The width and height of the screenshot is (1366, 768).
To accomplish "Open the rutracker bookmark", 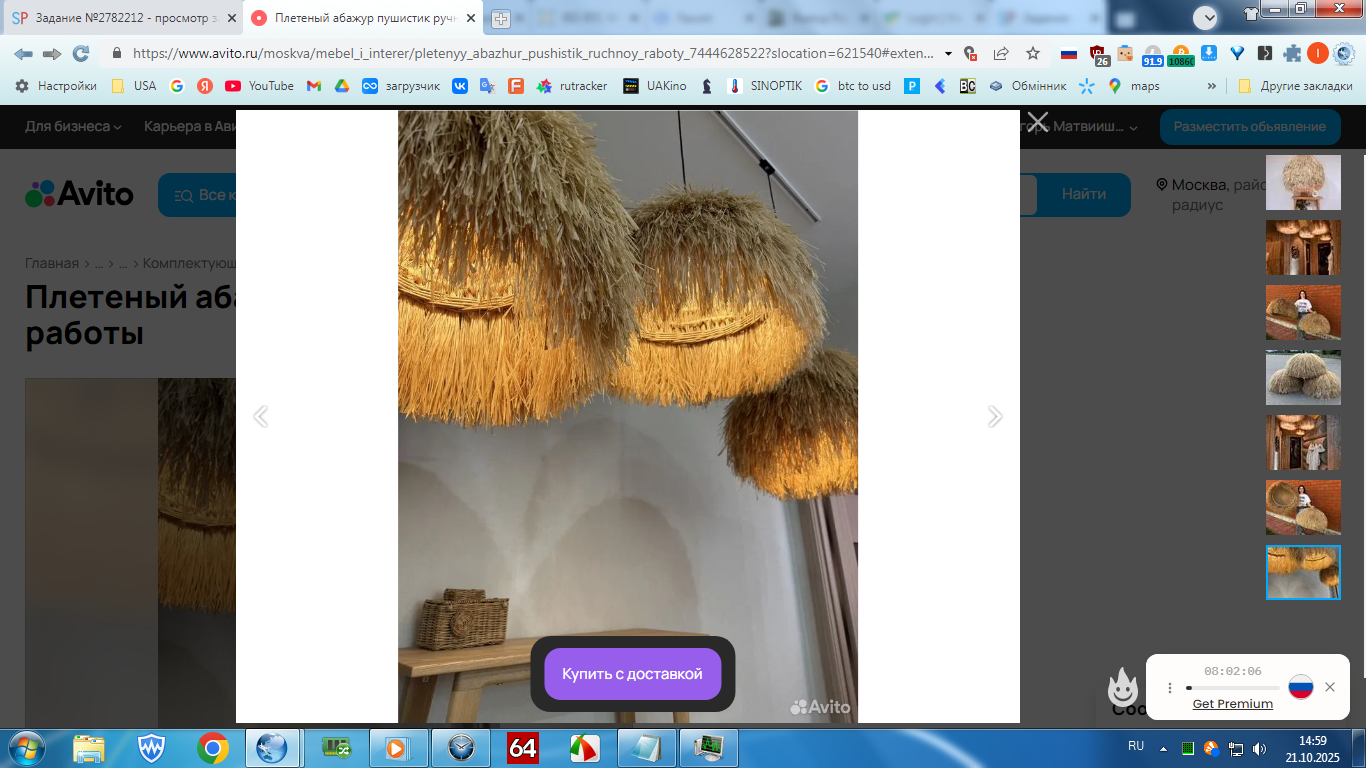I will pyautogui.click(x=572, y=86).
